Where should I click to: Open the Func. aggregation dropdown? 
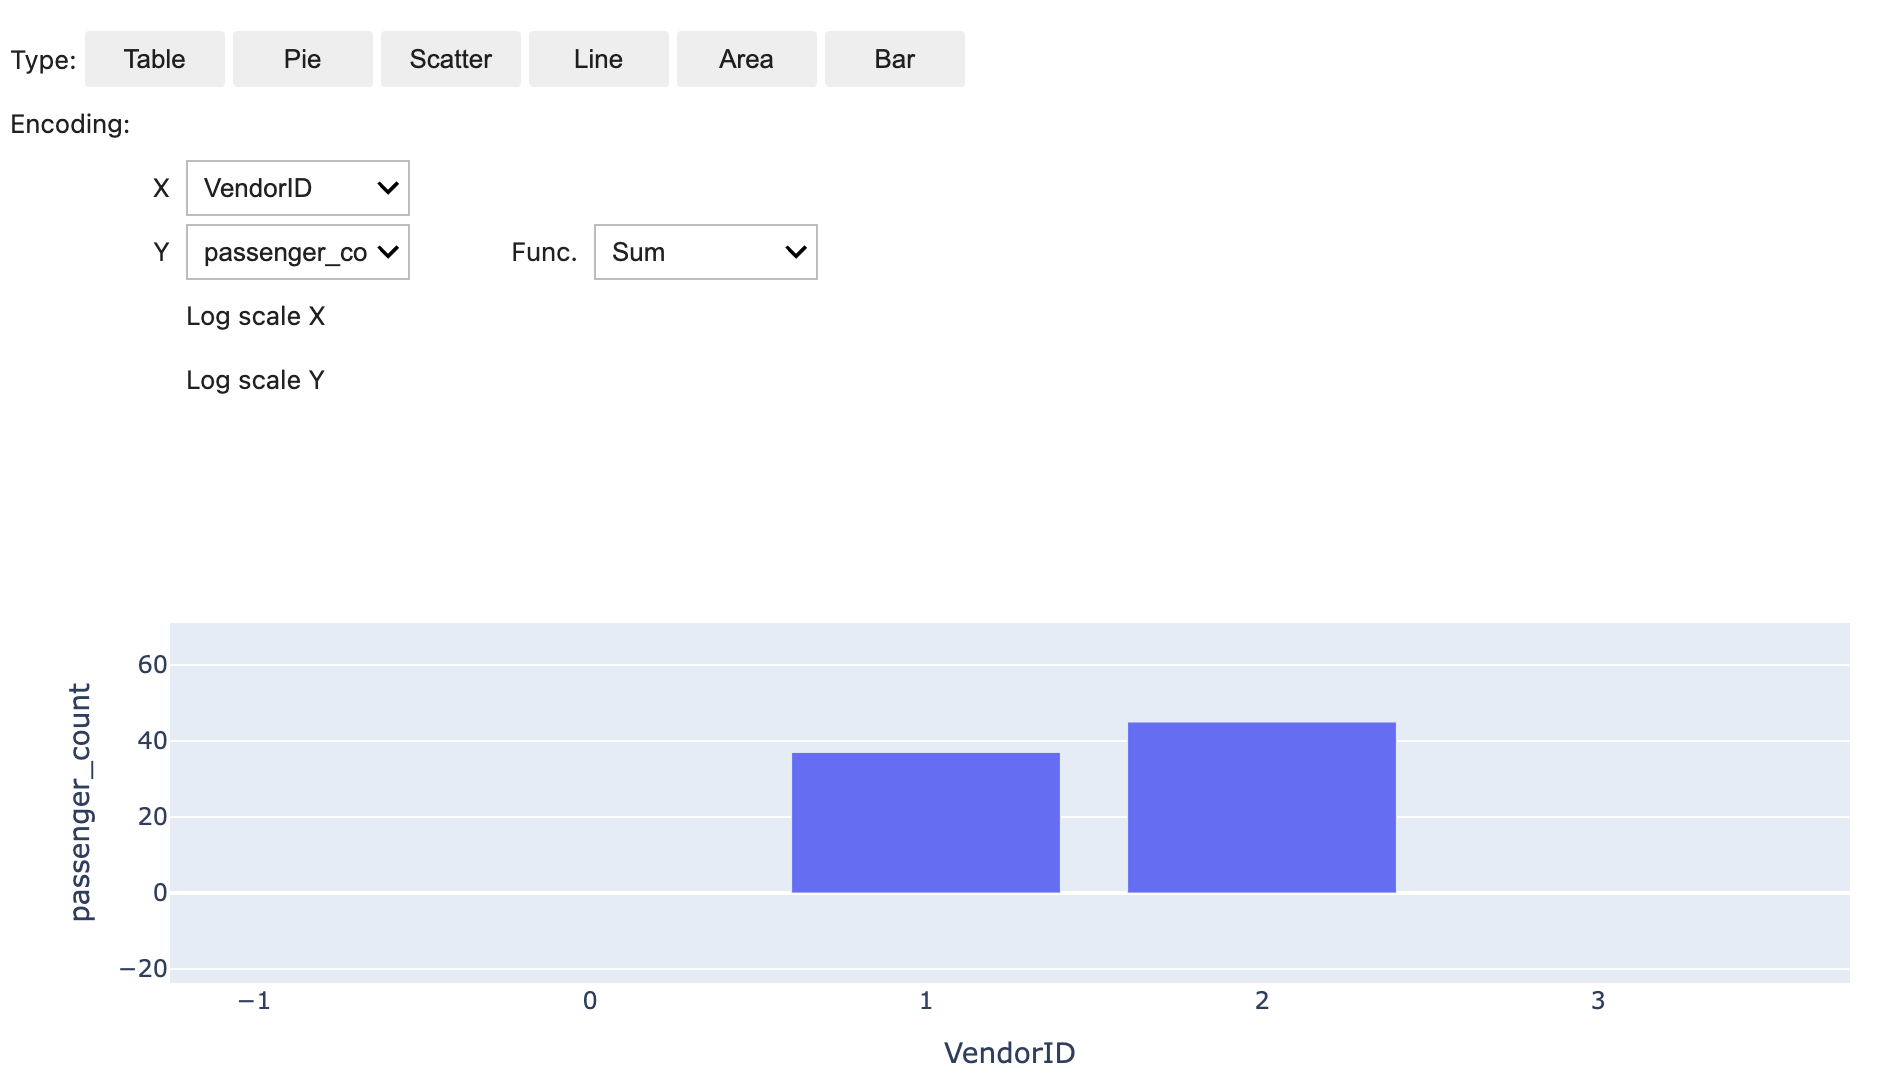pos(704,252)
